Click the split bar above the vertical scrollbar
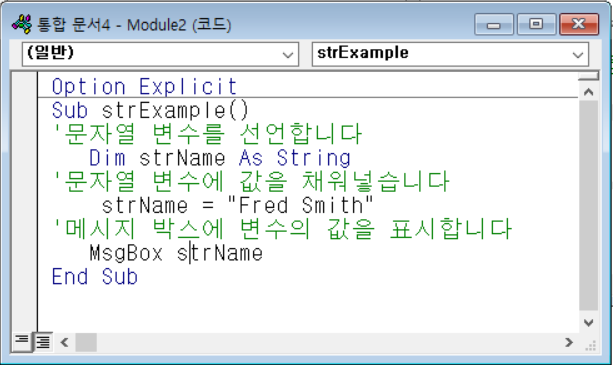 [588, 76]
